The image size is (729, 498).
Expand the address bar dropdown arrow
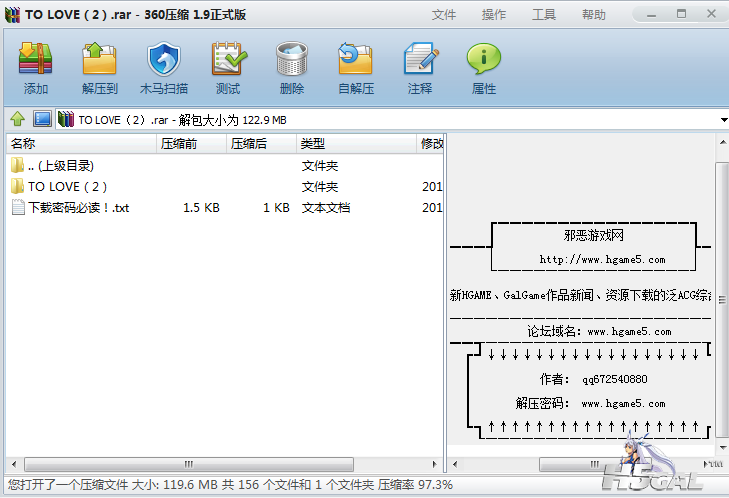723,120
